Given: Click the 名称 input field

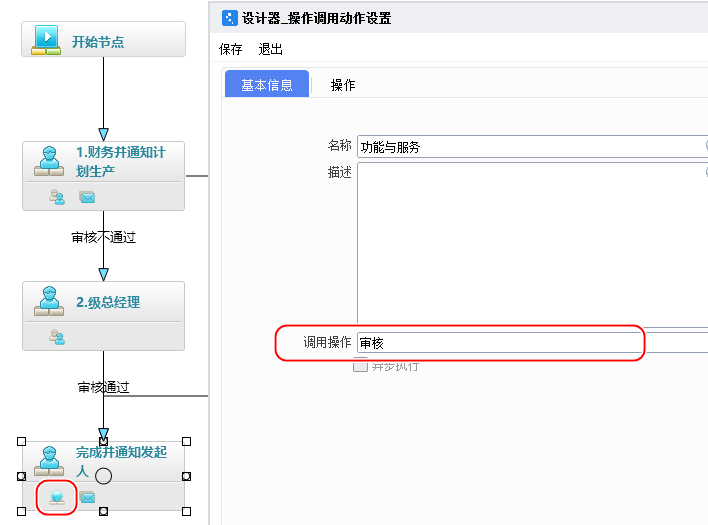Looking at the screenshot, I should [x=530, y=147].
